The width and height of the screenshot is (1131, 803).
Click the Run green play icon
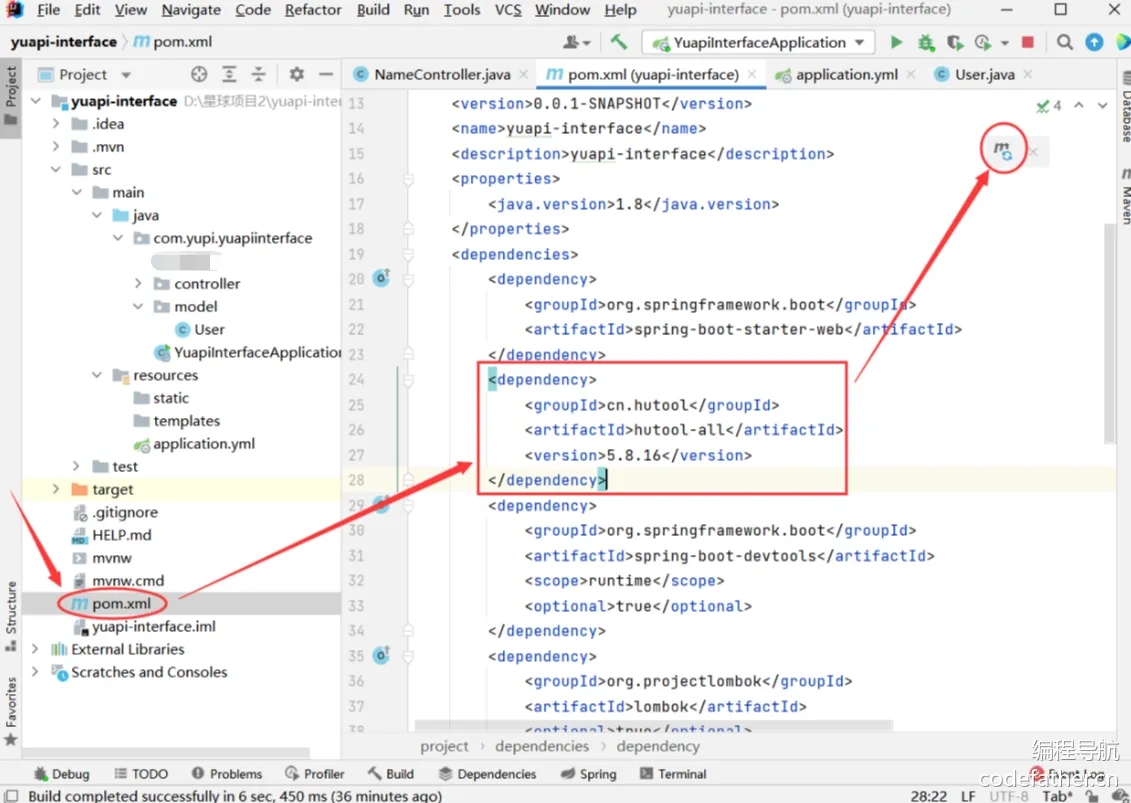tap(896, 43)
